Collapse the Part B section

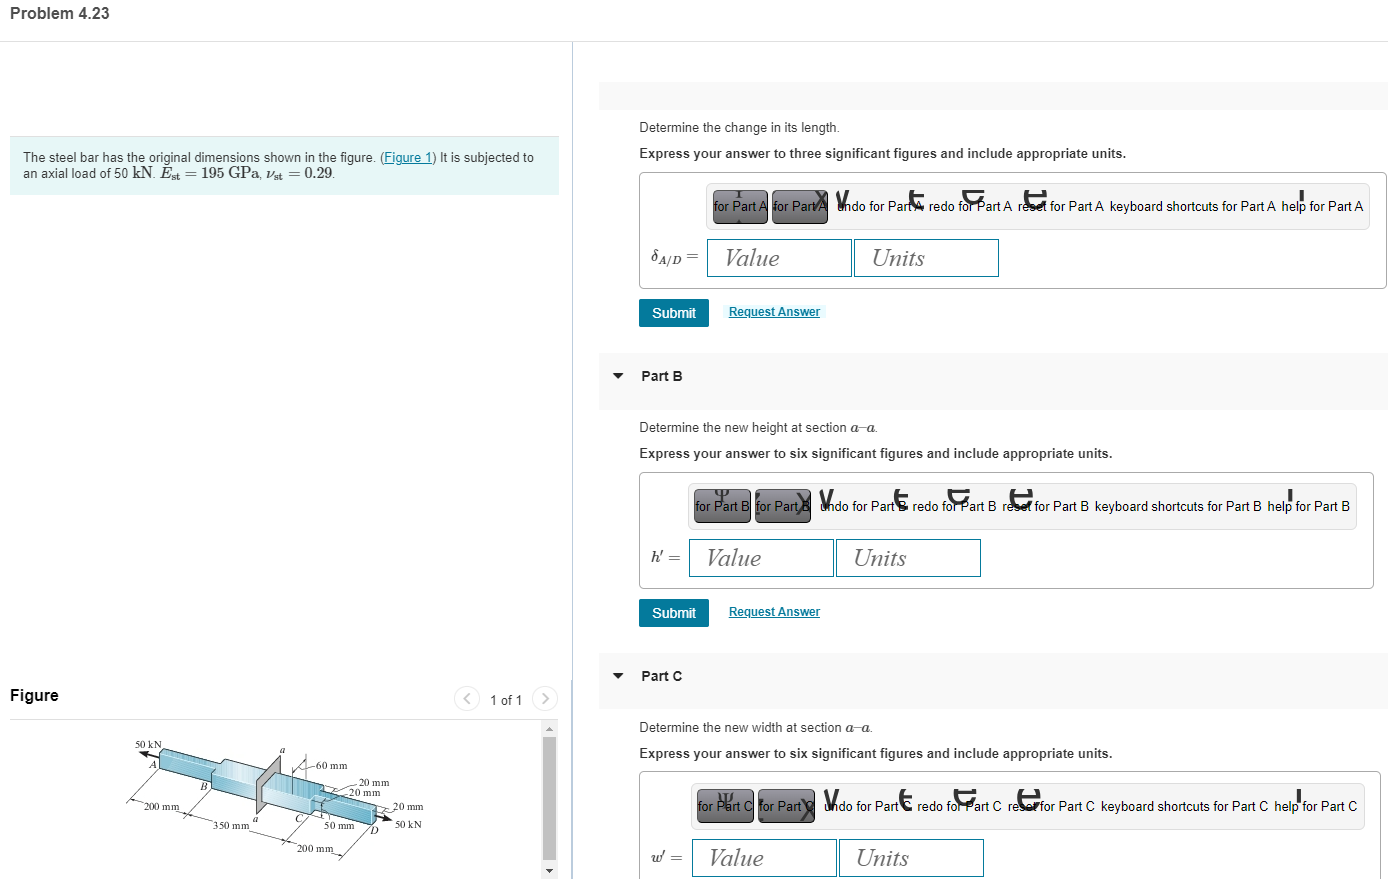618,376
